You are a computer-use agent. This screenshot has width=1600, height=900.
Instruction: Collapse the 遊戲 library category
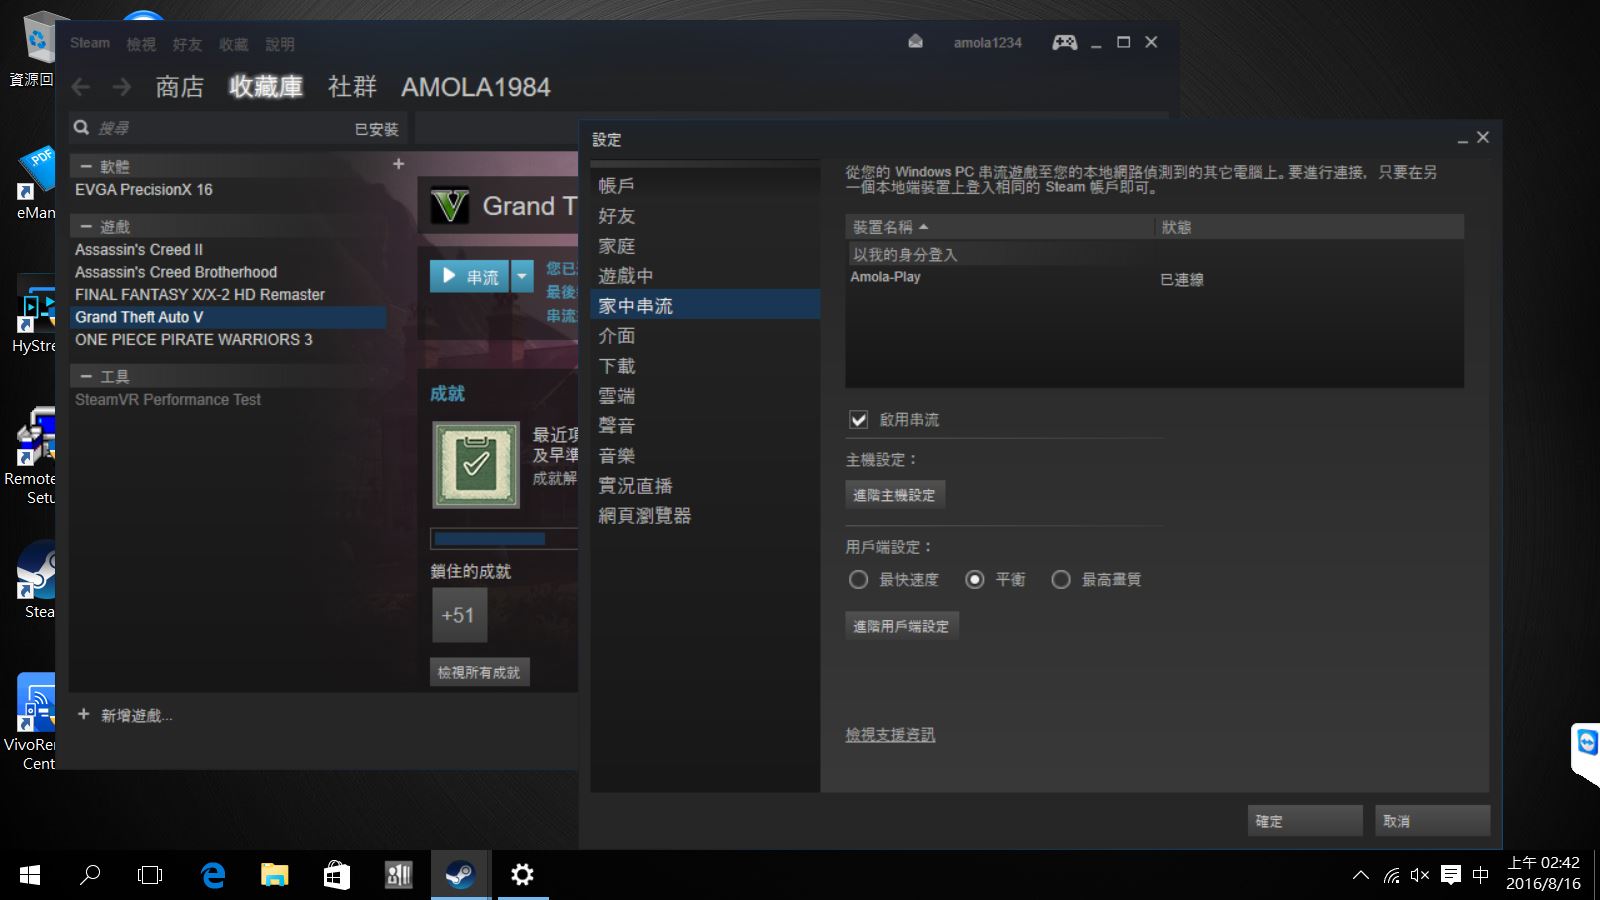pos(86,226)
